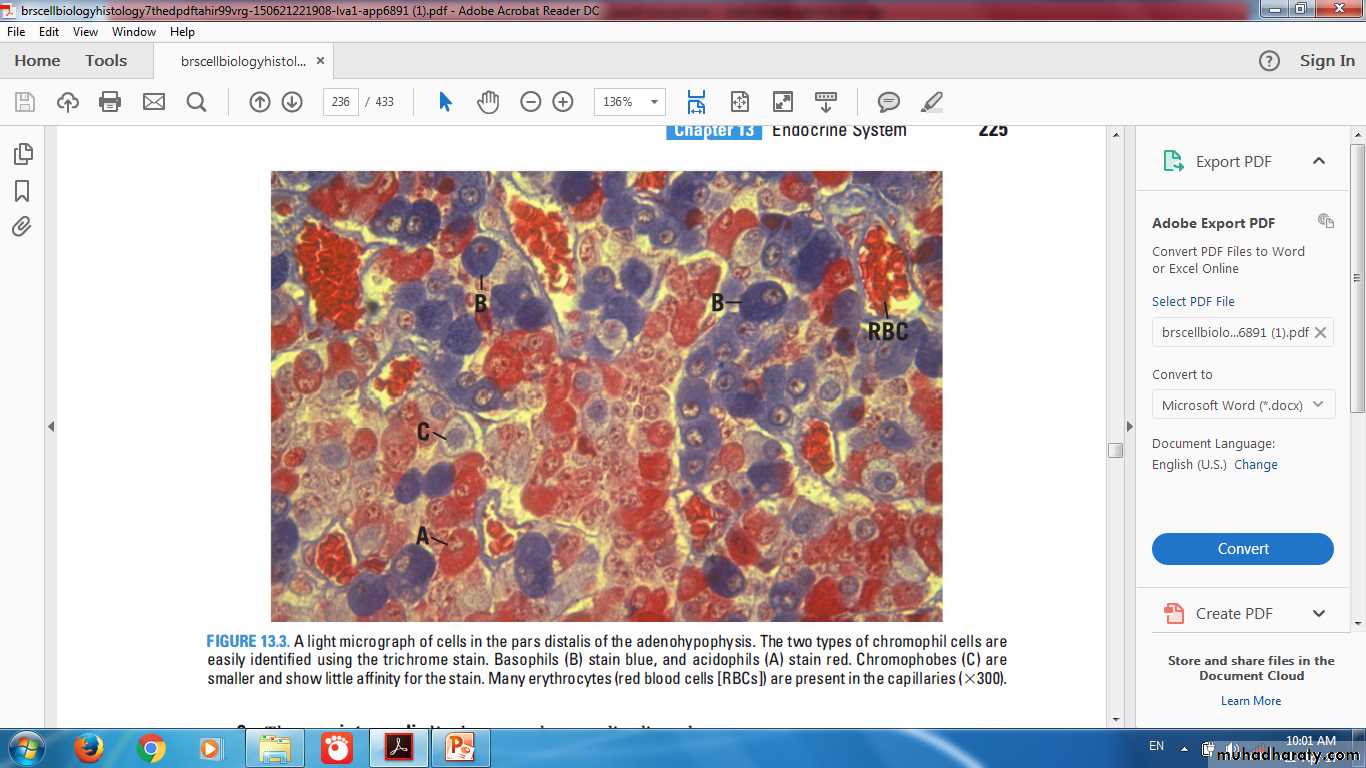
Task: Collapse the Export PDF section
Action: pyautogui.click(x=1318, y=161)
